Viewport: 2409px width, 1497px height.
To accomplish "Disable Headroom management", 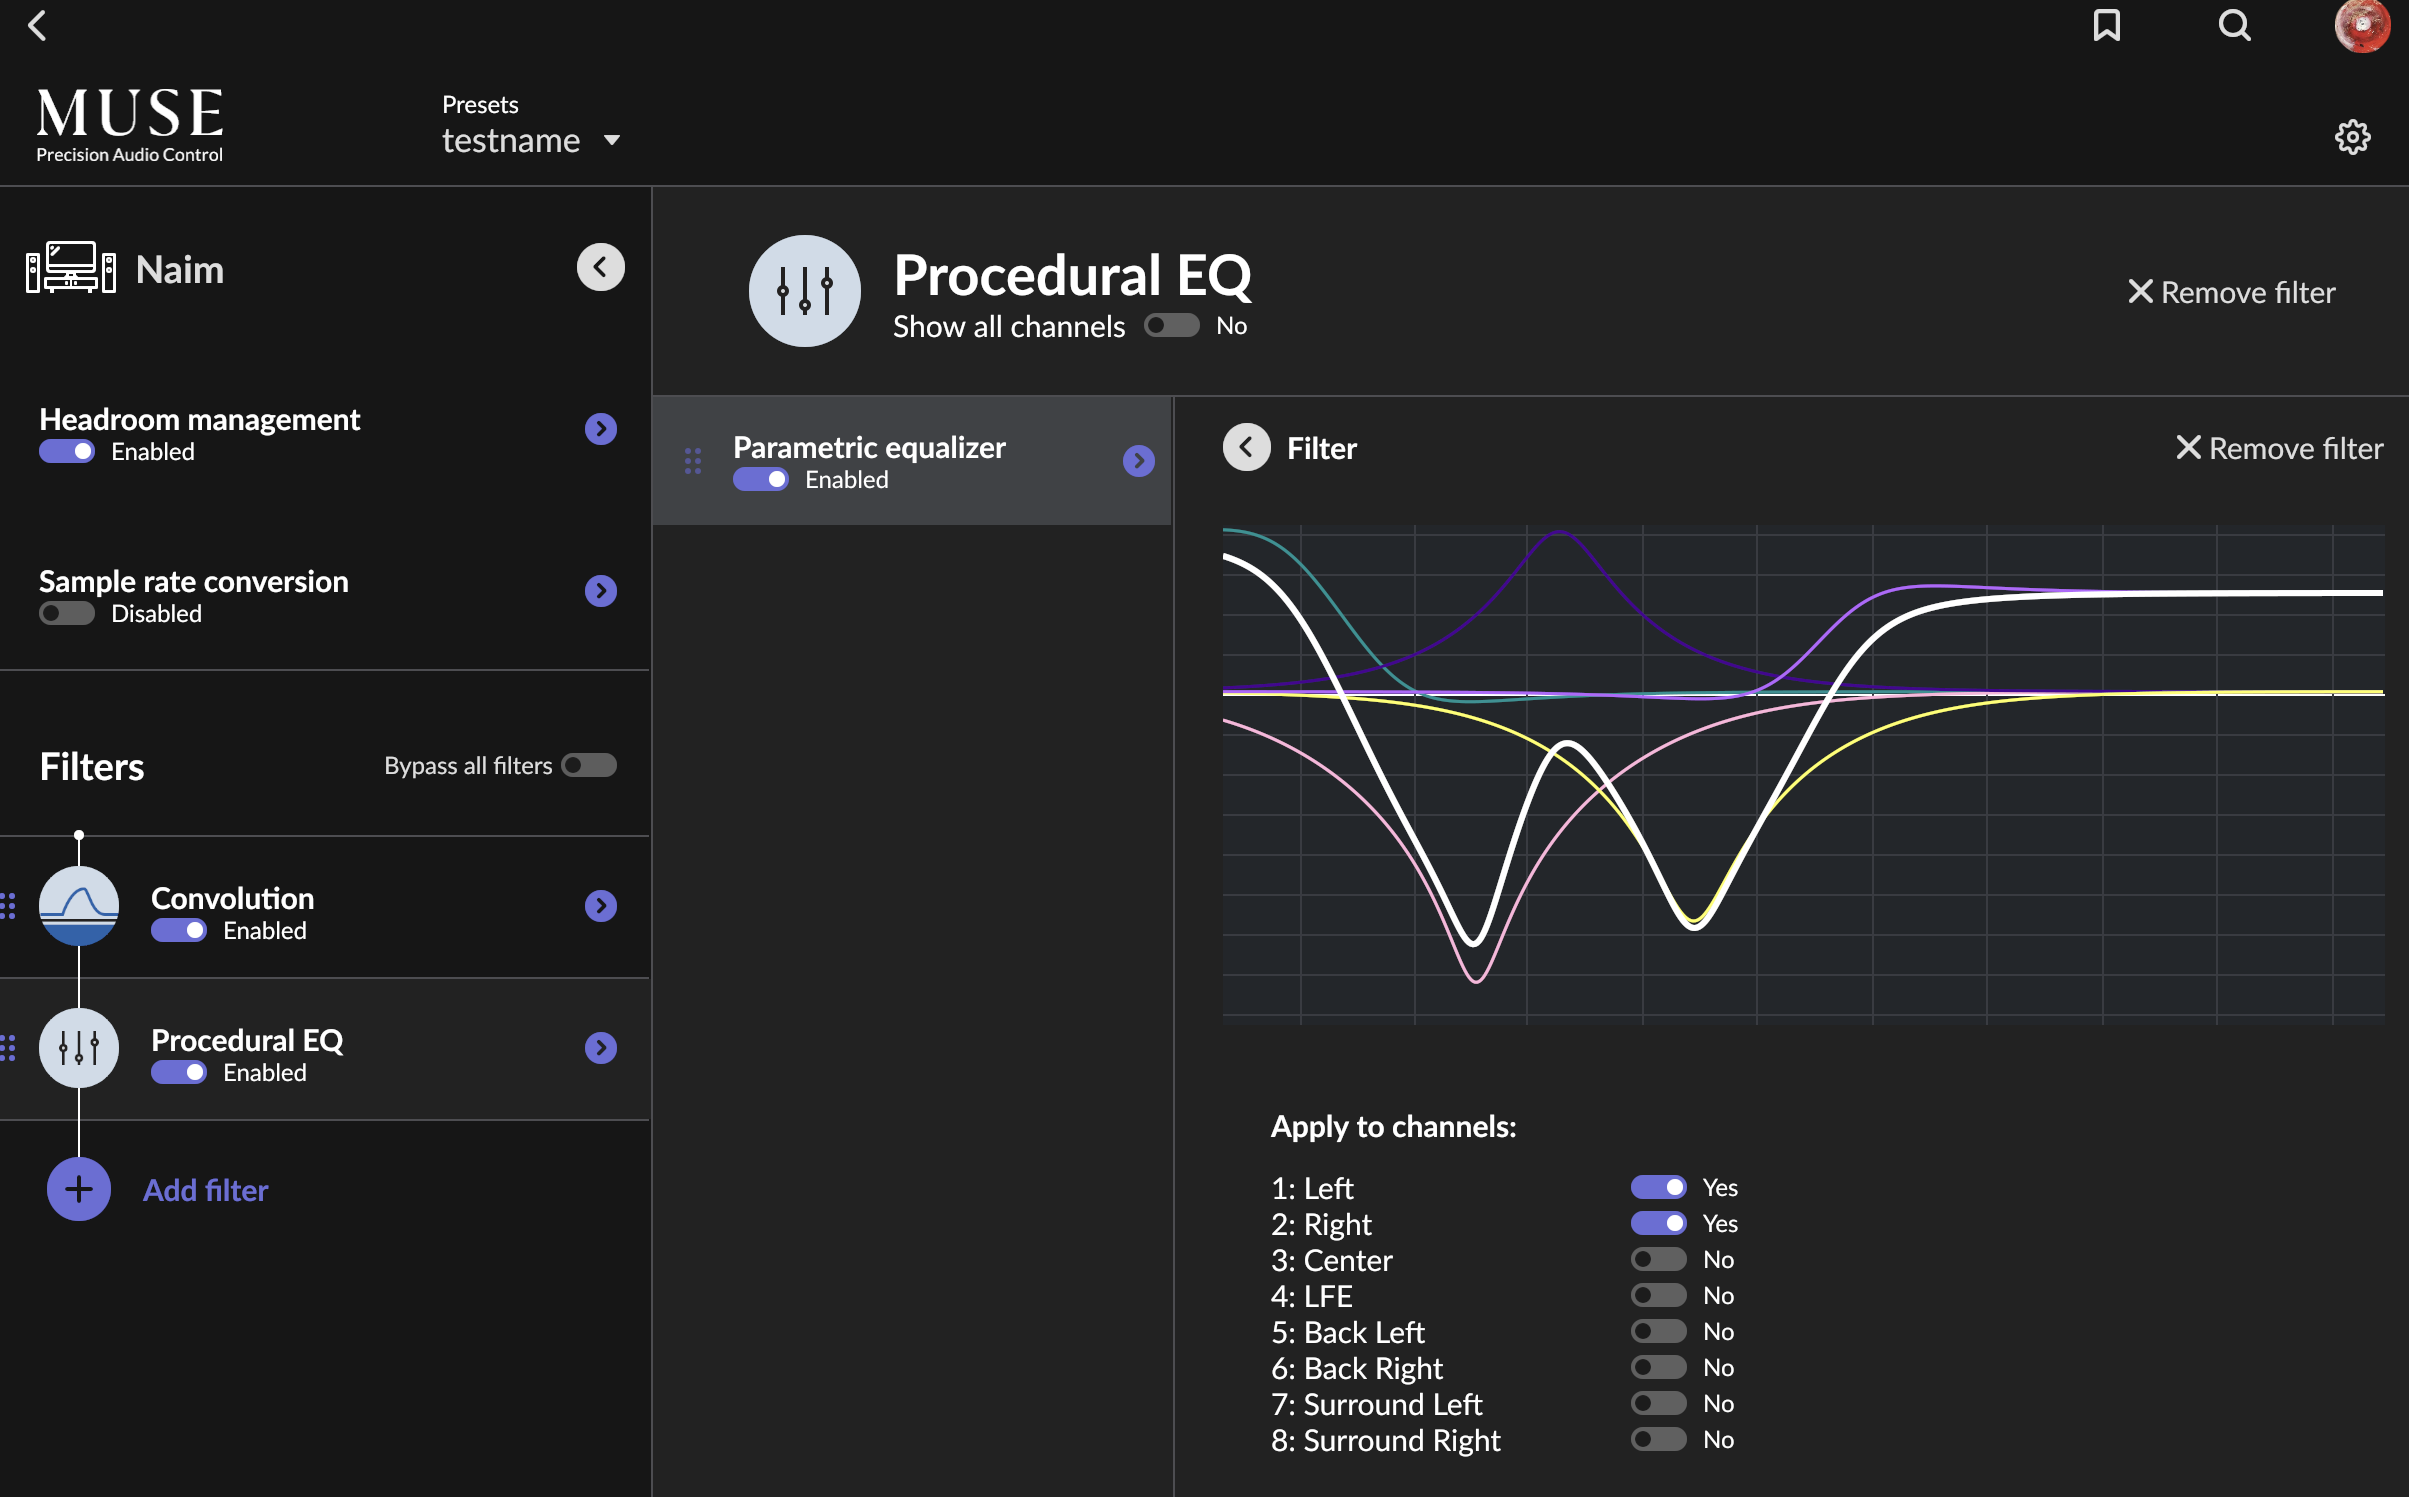I will coord(65,451).
